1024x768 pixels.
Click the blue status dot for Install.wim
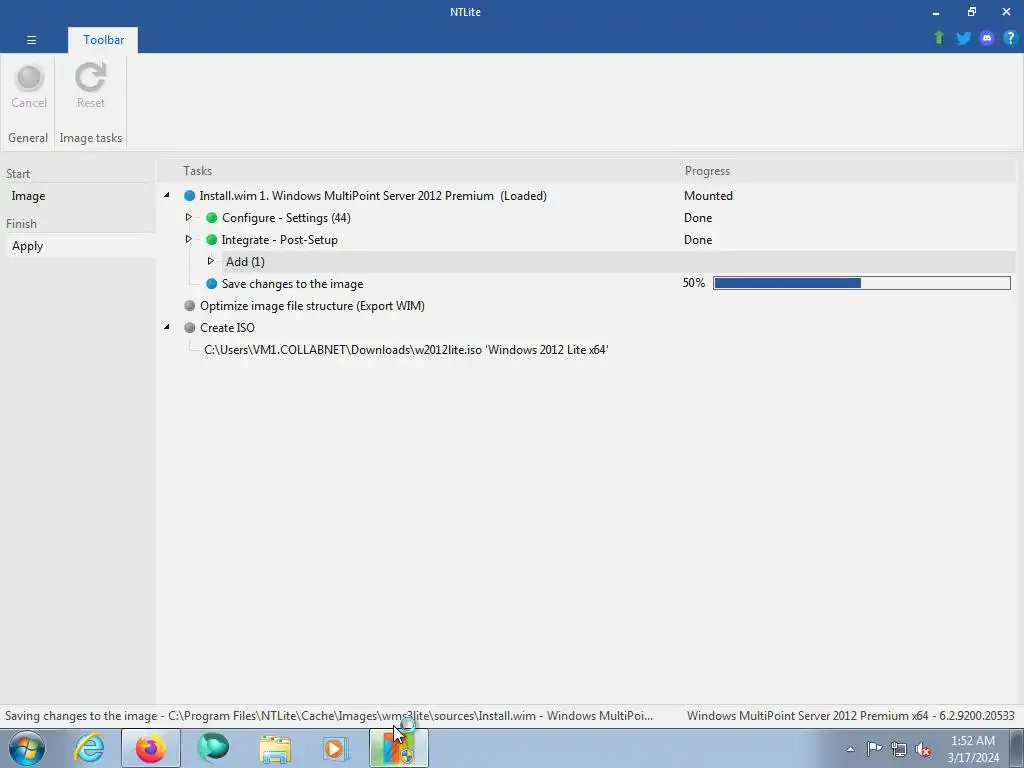pyautogui.click(x=189, y=196)
